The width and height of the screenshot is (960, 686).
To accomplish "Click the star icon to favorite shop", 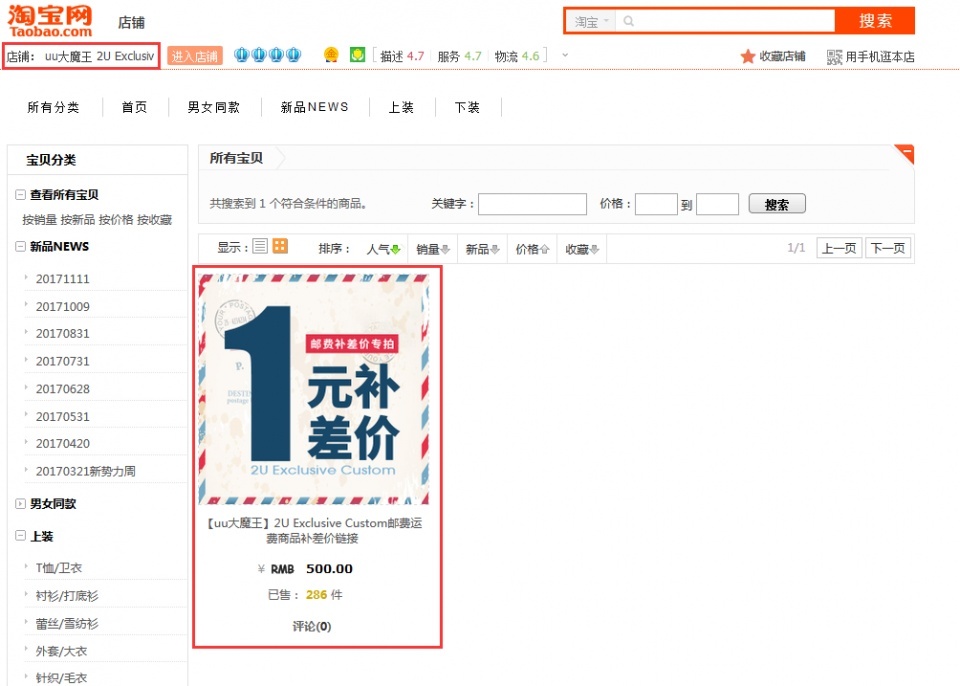I will click(747, 57).
